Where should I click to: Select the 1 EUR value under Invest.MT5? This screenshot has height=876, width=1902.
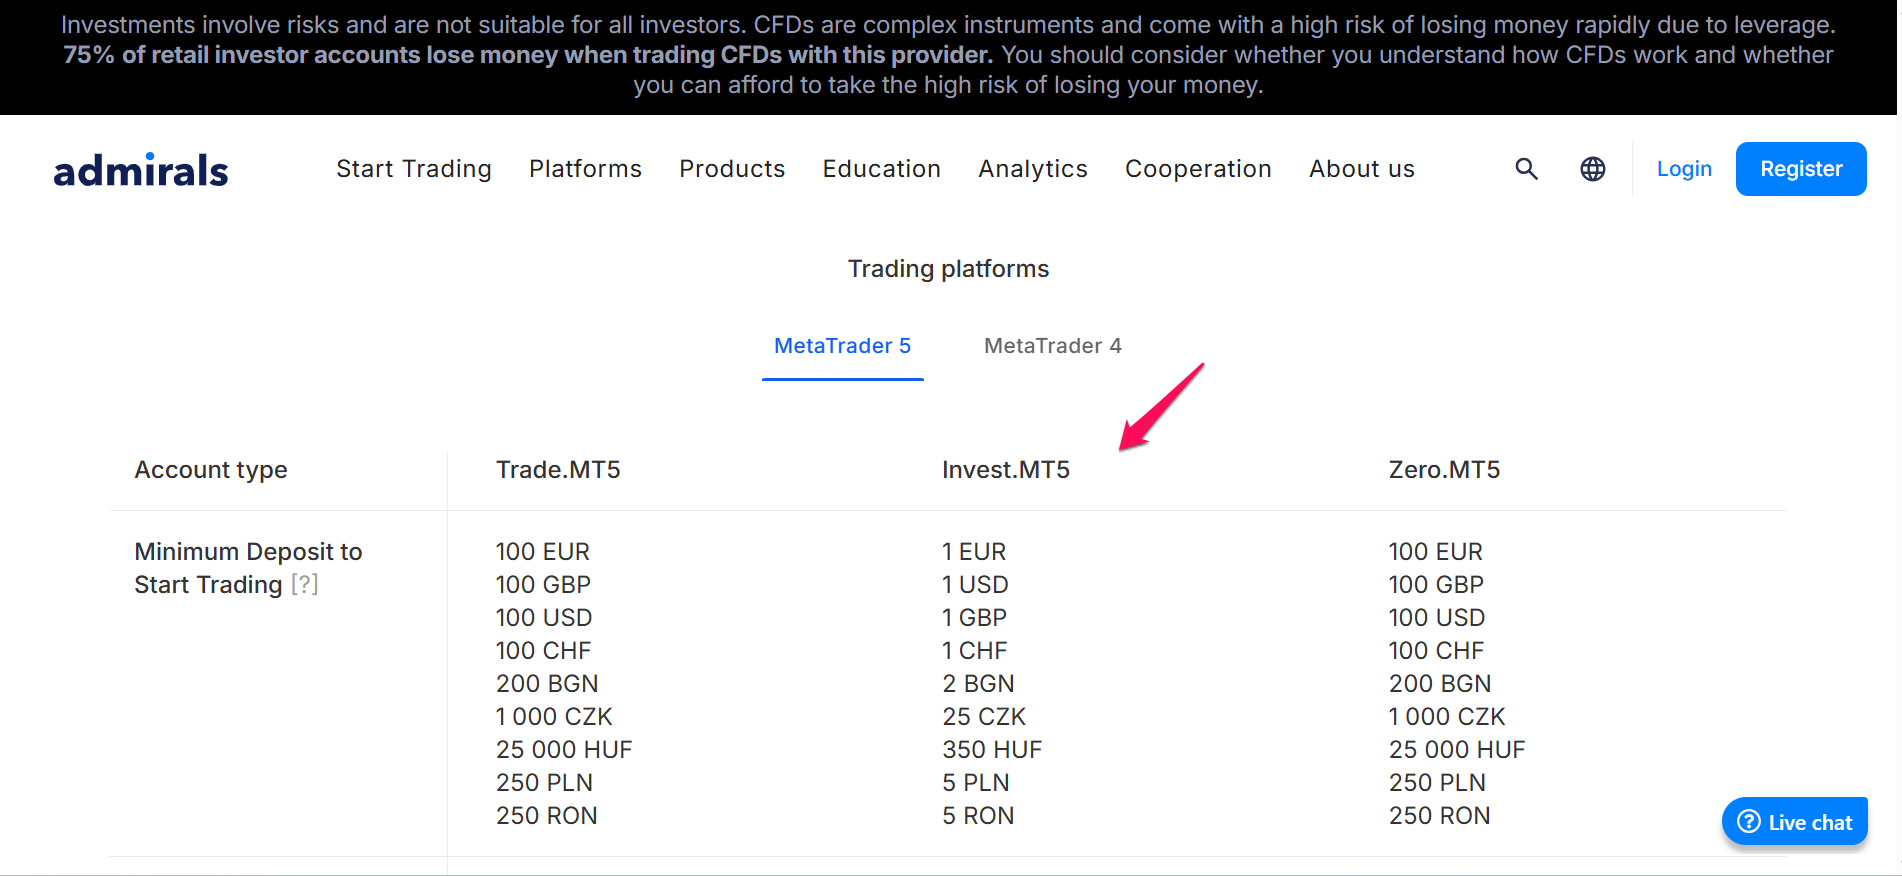click(x=974, y=552)
